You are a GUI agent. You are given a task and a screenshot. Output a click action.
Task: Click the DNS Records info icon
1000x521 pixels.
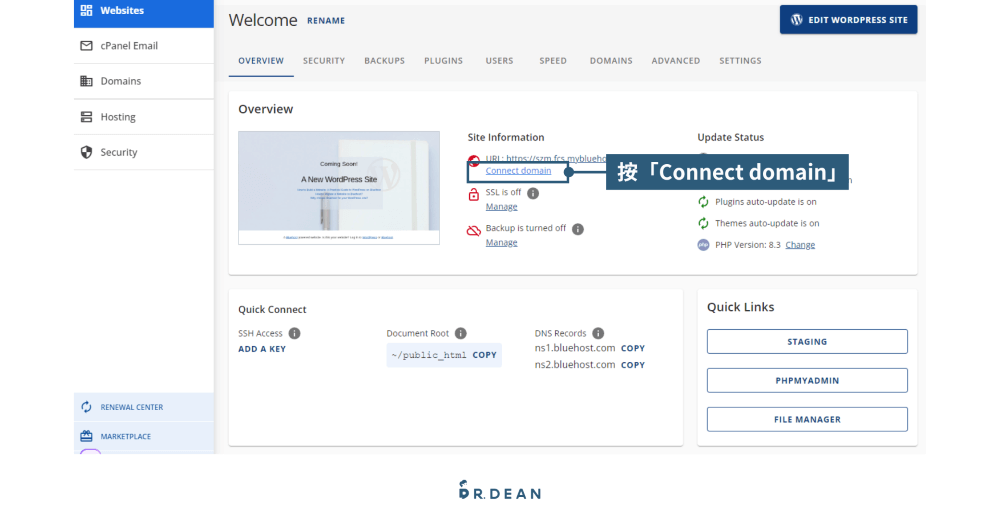point(598,334)
